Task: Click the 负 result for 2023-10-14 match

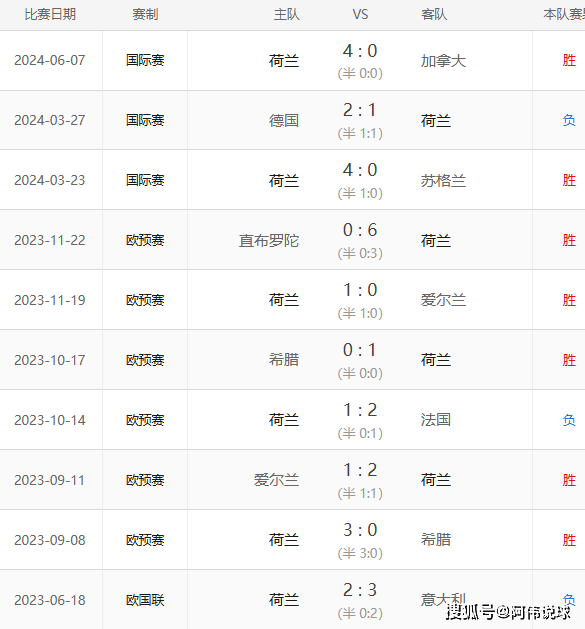Action: pyautogui.click(x=569, y=420)
